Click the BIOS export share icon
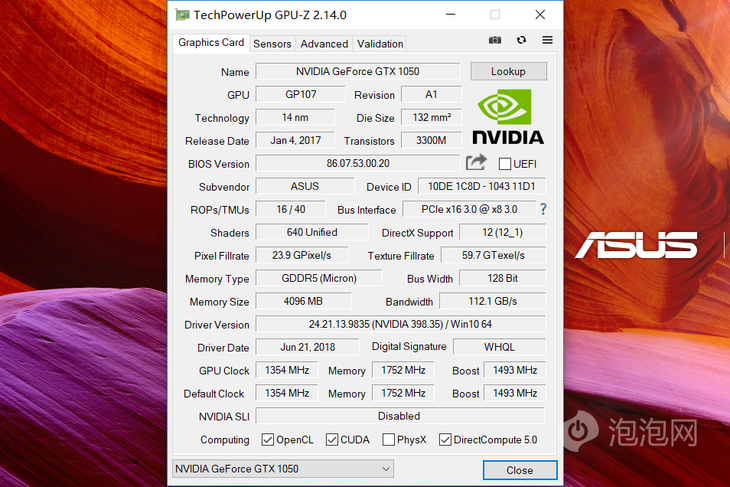 [x=476, y=162]
